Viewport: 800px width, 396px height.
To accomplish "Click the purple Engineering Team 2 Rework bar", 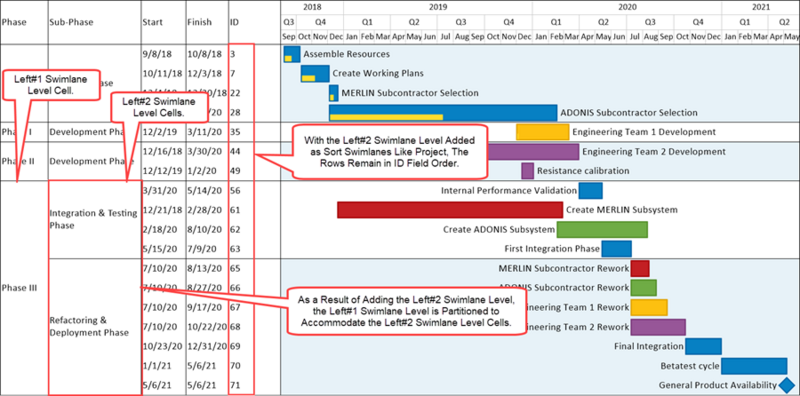I will pyautogui.click(x=658, y=327).
